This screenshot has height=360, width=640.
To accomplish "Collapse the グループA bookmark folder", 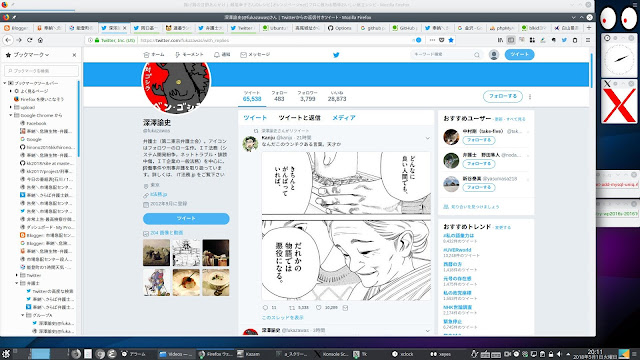I will [x=23, y=316].
